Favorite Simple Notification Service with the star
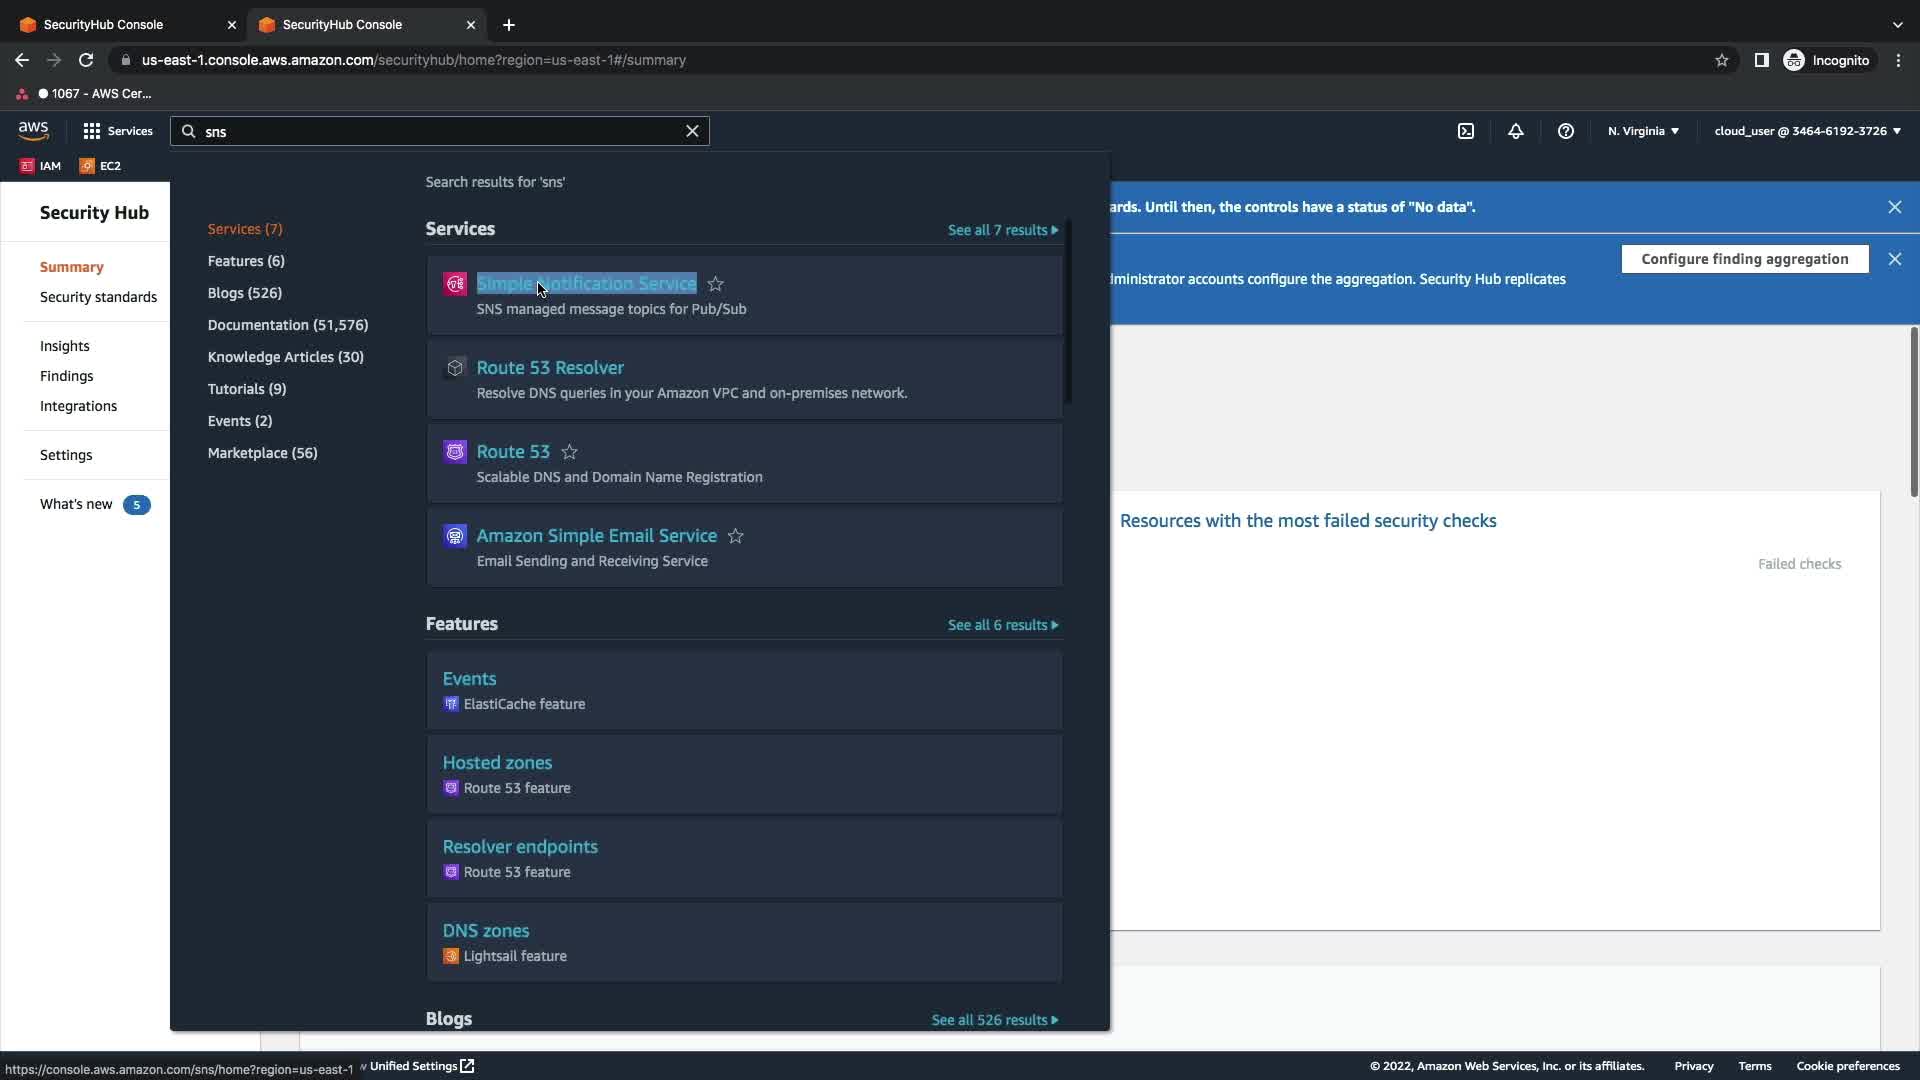1920x1080 pixels. click(x=715, y=284)
